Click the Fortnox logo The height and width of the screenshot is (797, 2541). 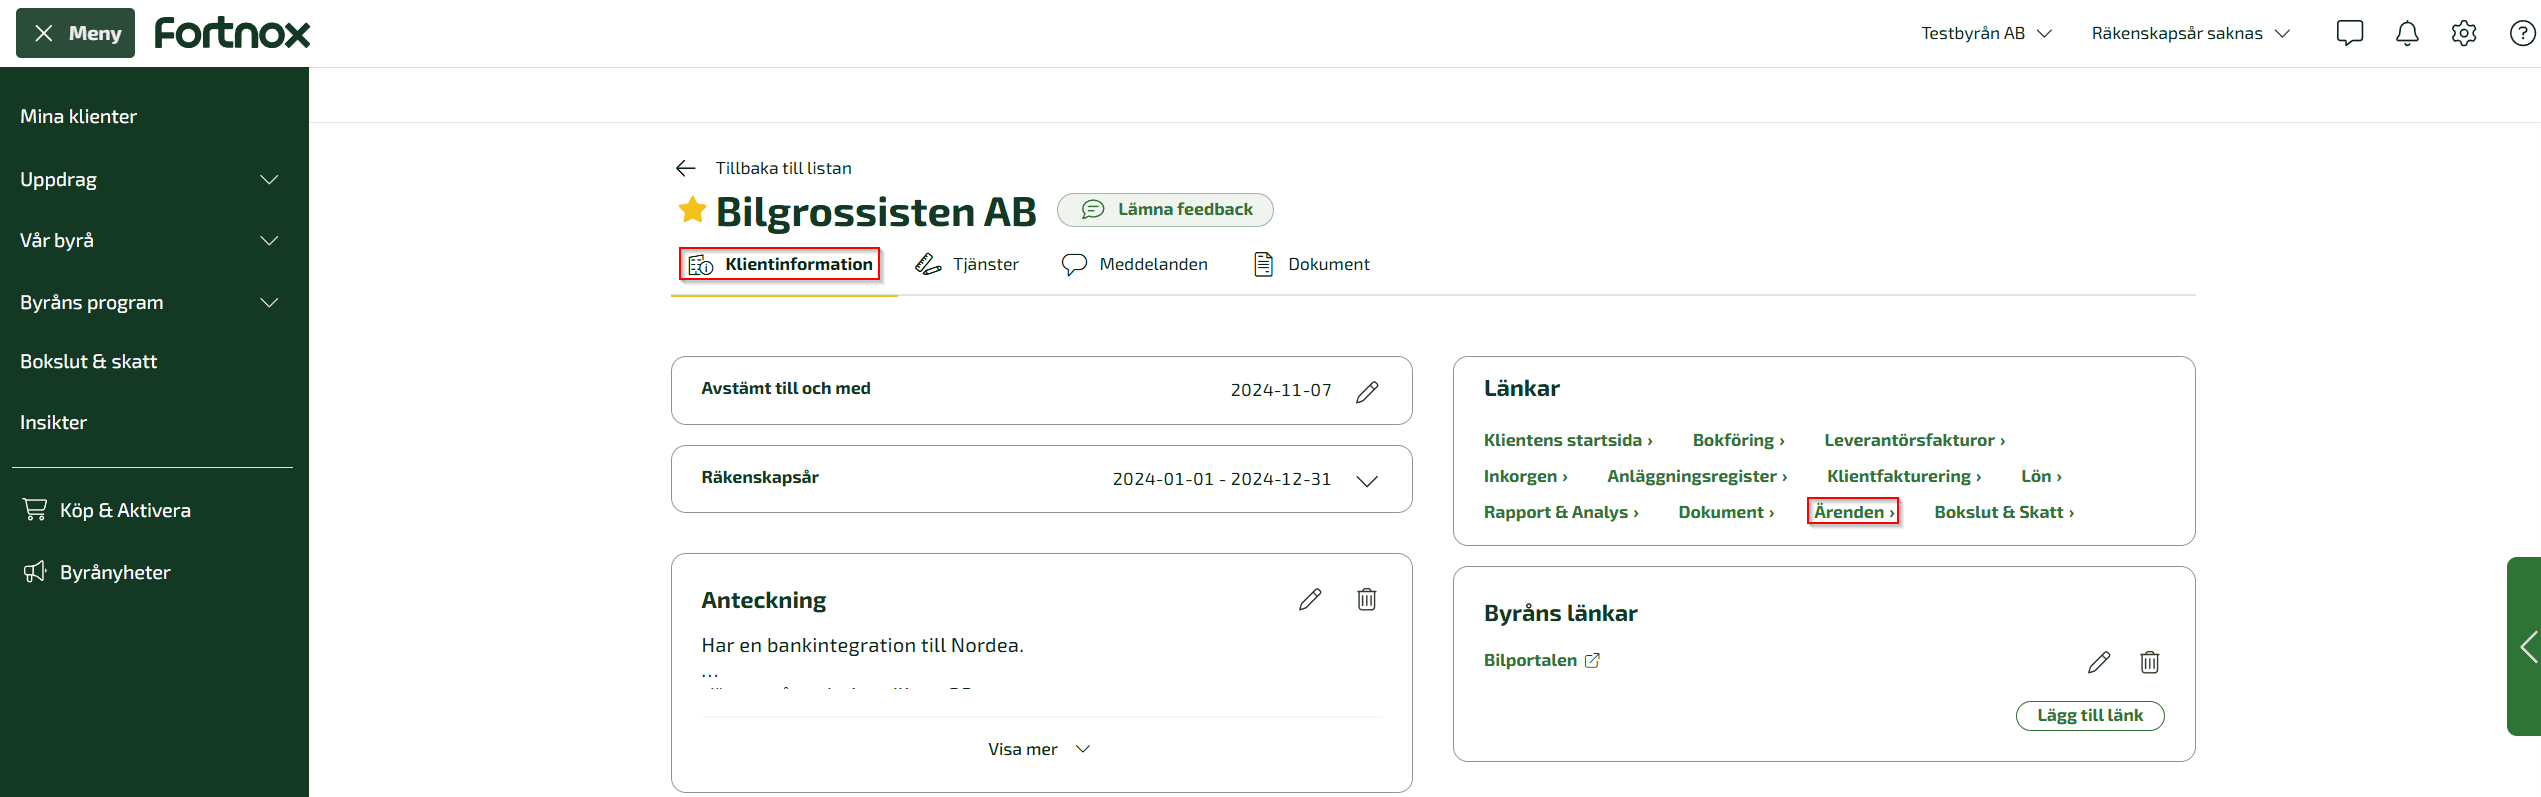(232, 33)
